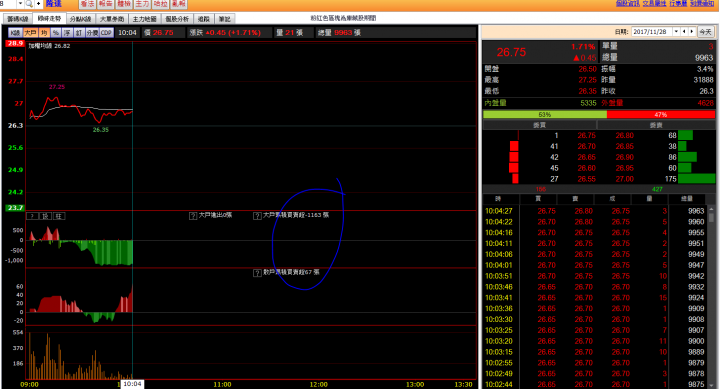This screenshot has height=389, width=720.
Task: Click the date field 2017/11/28
Action: coord(652,32)
